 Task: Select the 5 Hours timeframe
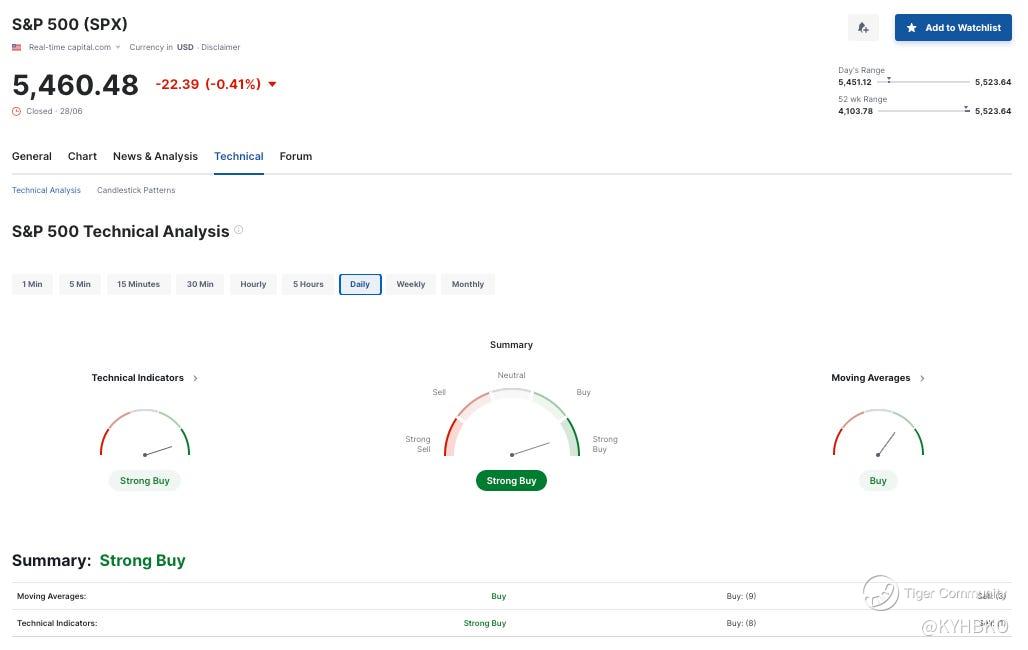click(x=308, y=284)
